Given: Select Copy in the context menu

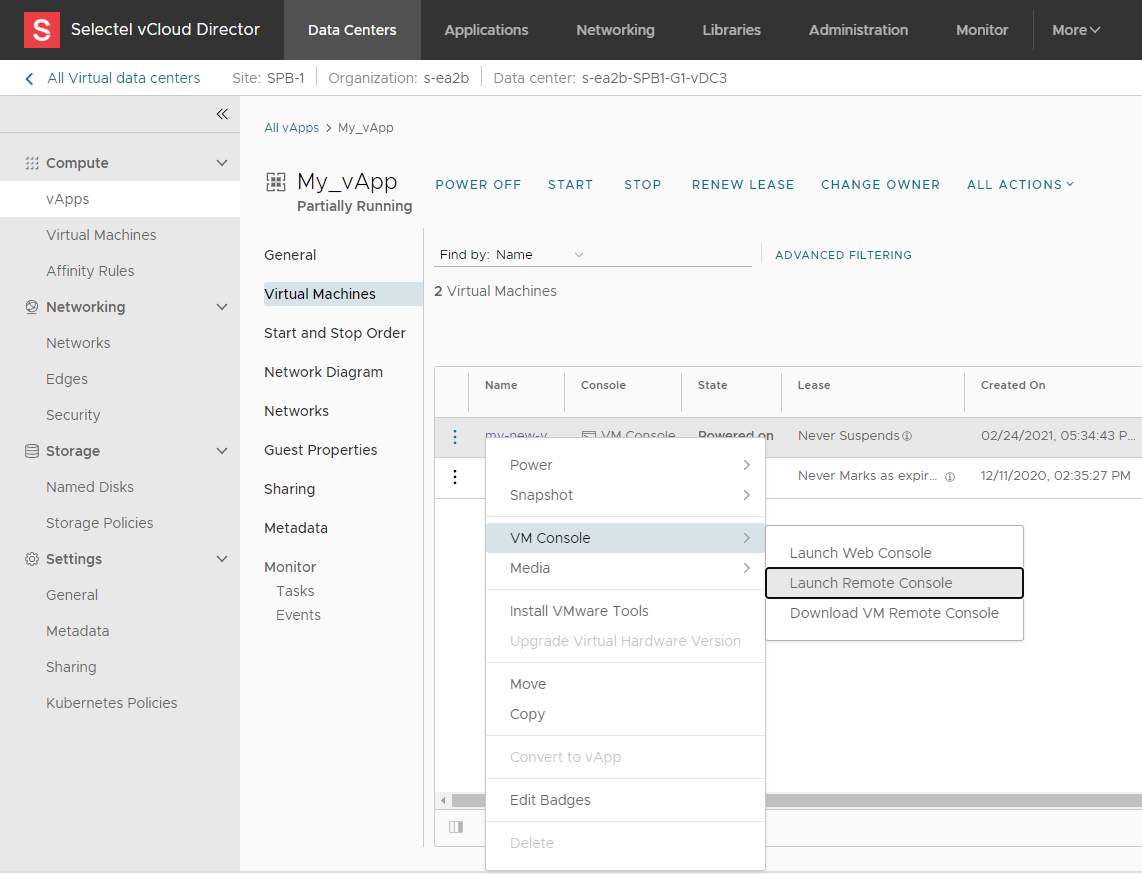Looking at the screenshot, I should [x=625, y=714].
